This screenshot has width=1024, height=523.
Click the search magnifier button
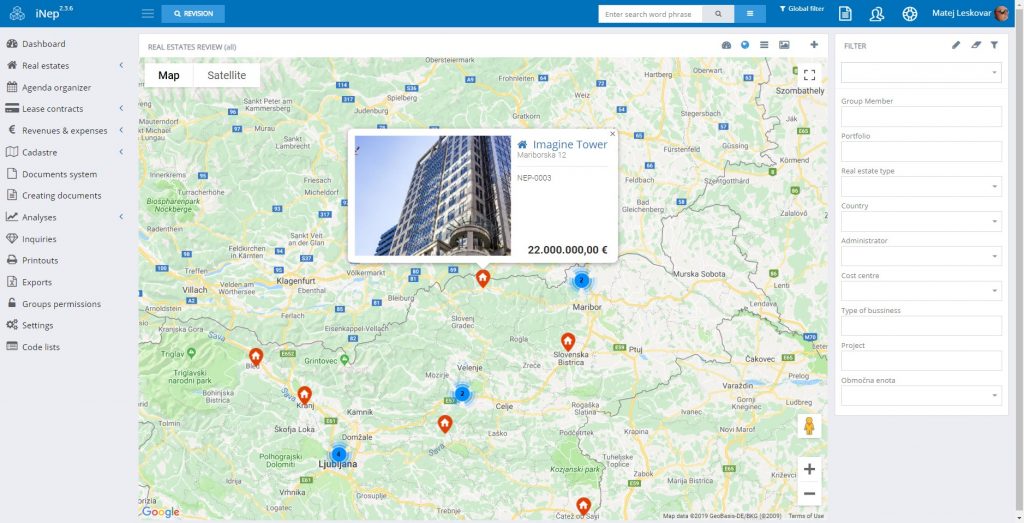click(718, 14)
